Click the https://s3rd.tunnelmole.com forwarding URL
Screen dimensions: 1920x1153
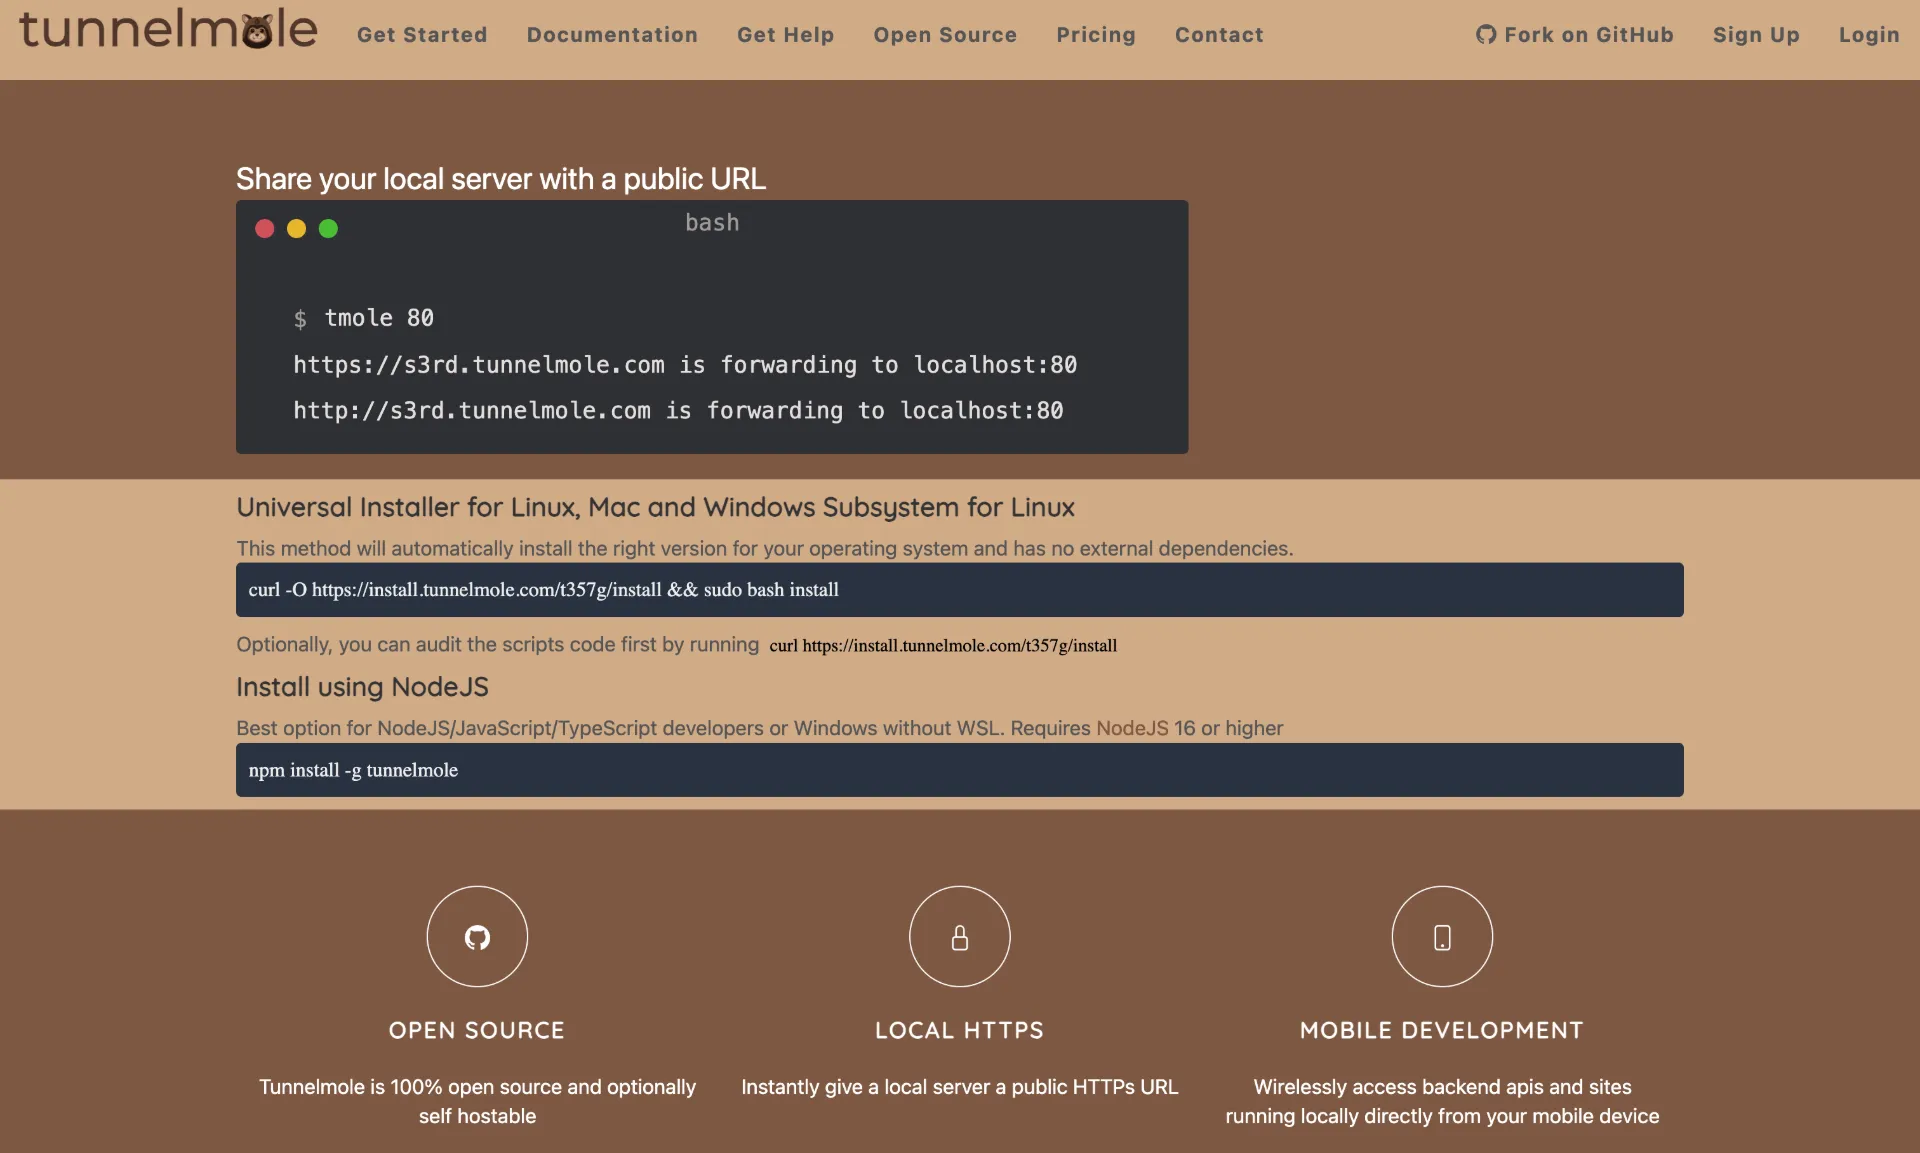click(x=478, y=364)
